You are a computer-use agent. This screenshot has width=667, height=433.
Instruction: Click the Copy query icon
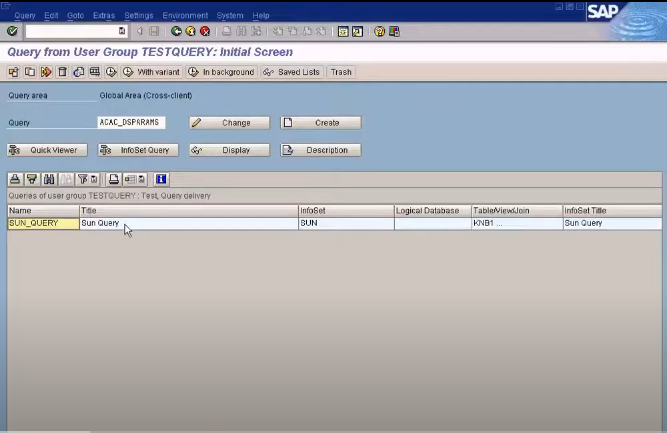(x=30, y=72)
